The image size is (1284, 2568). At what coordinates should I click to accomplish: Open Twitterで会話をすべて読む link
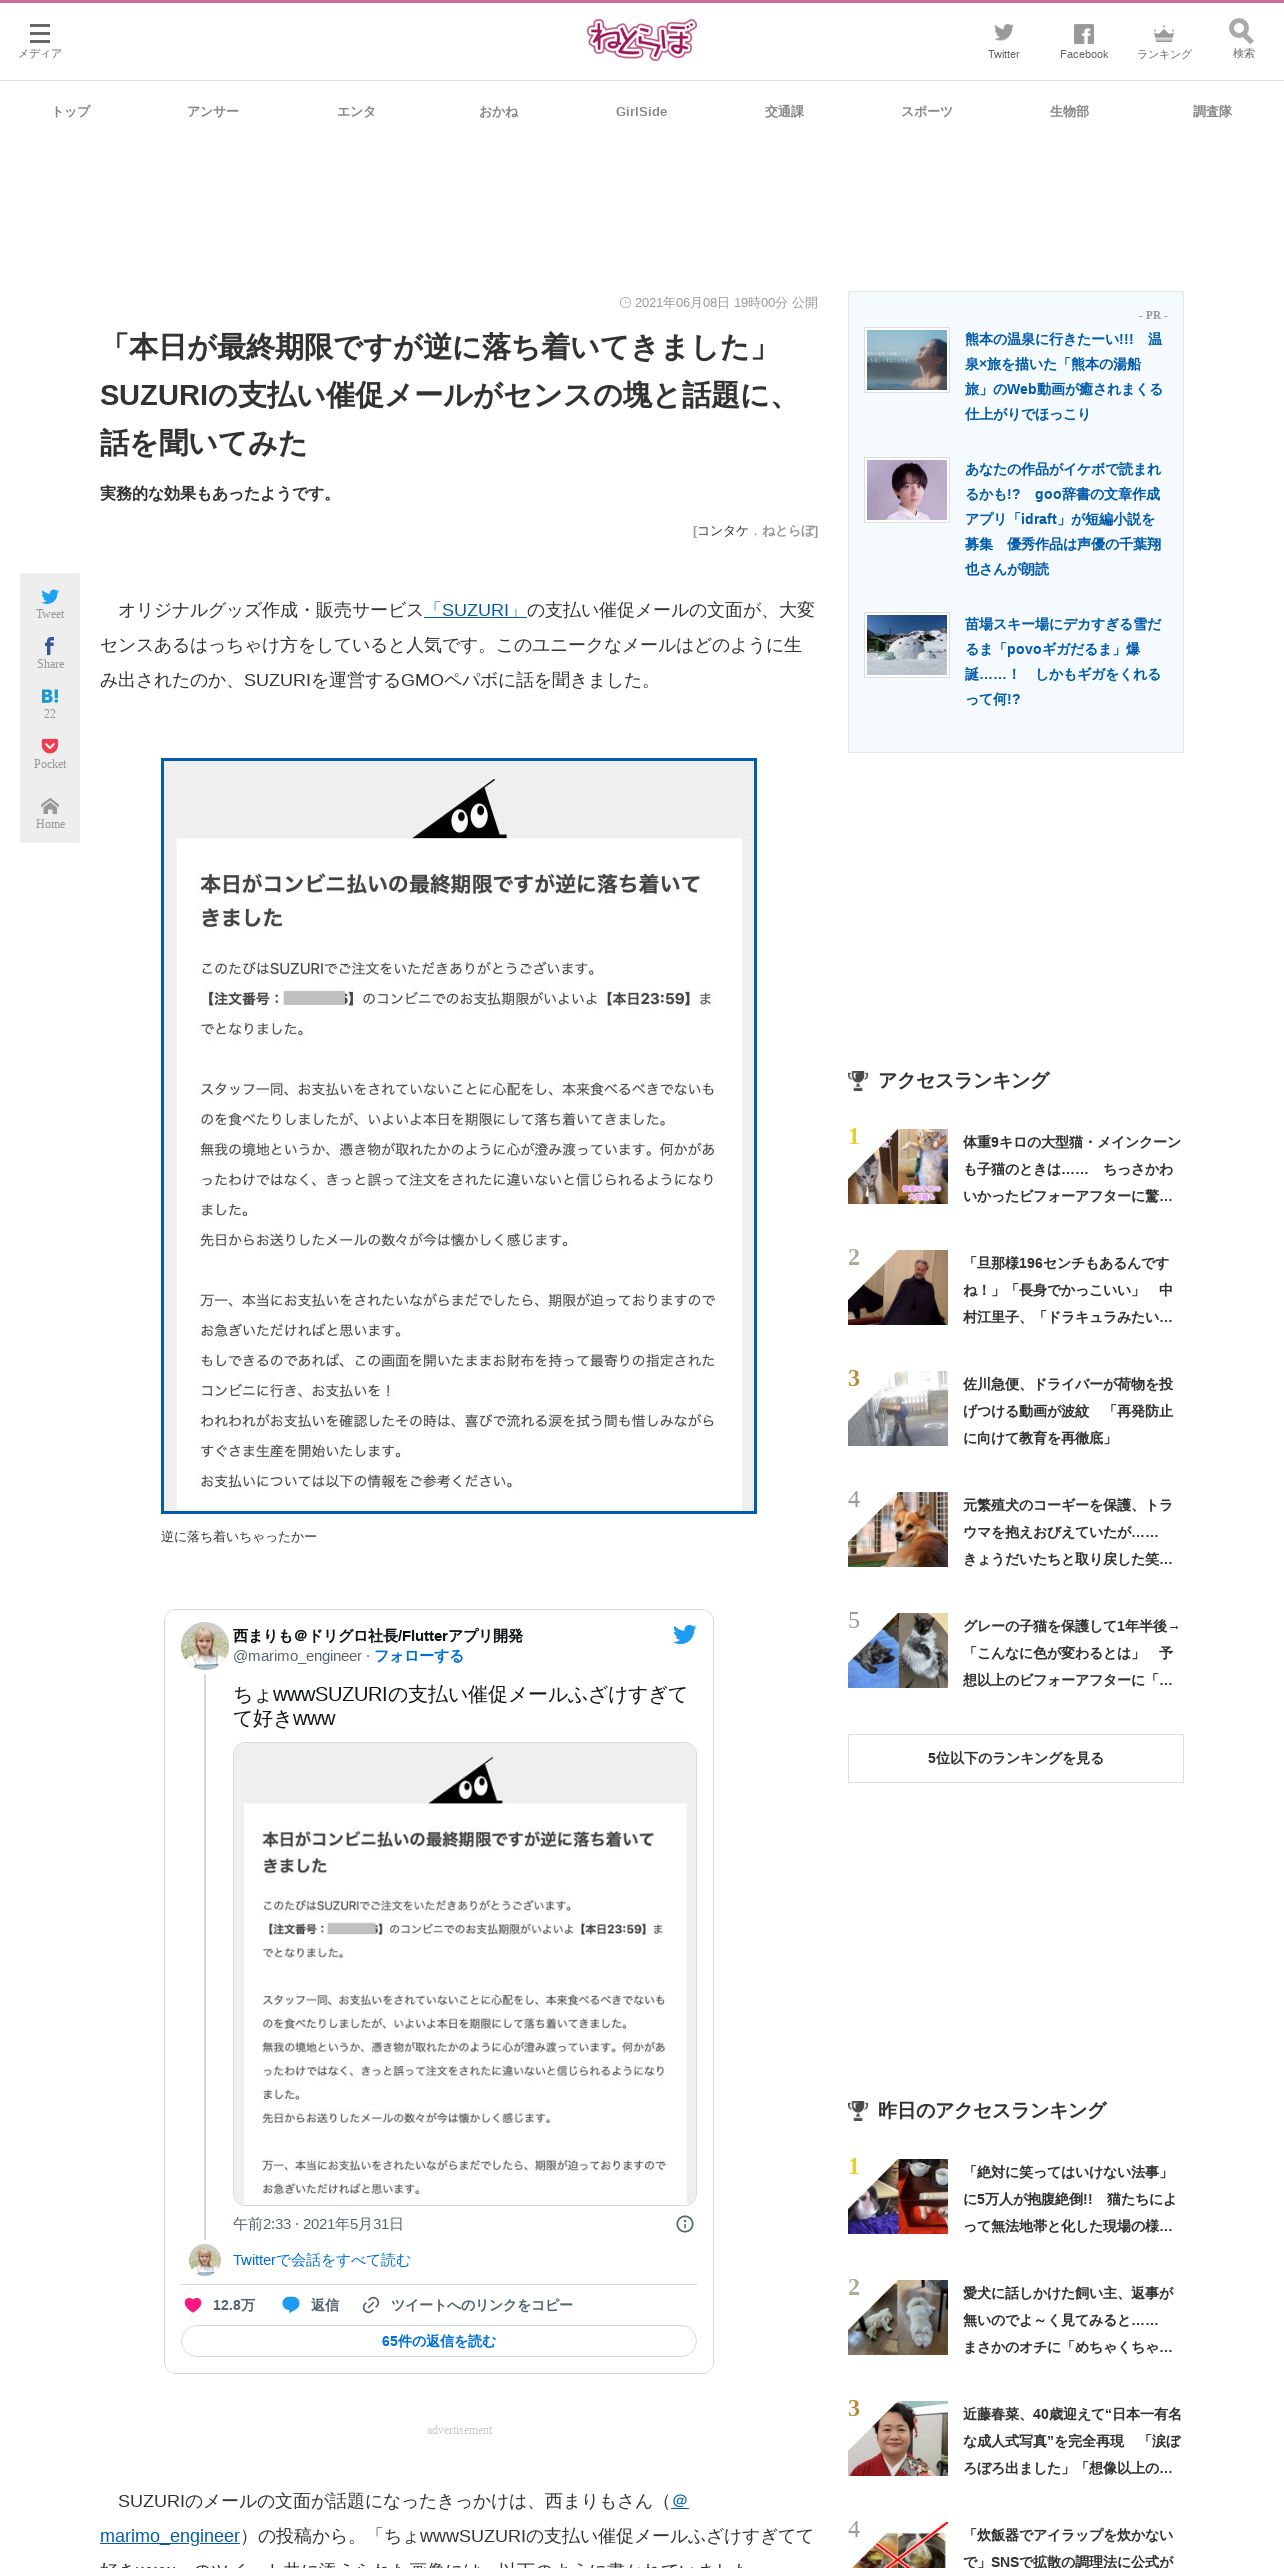[x=321, y=2260]
